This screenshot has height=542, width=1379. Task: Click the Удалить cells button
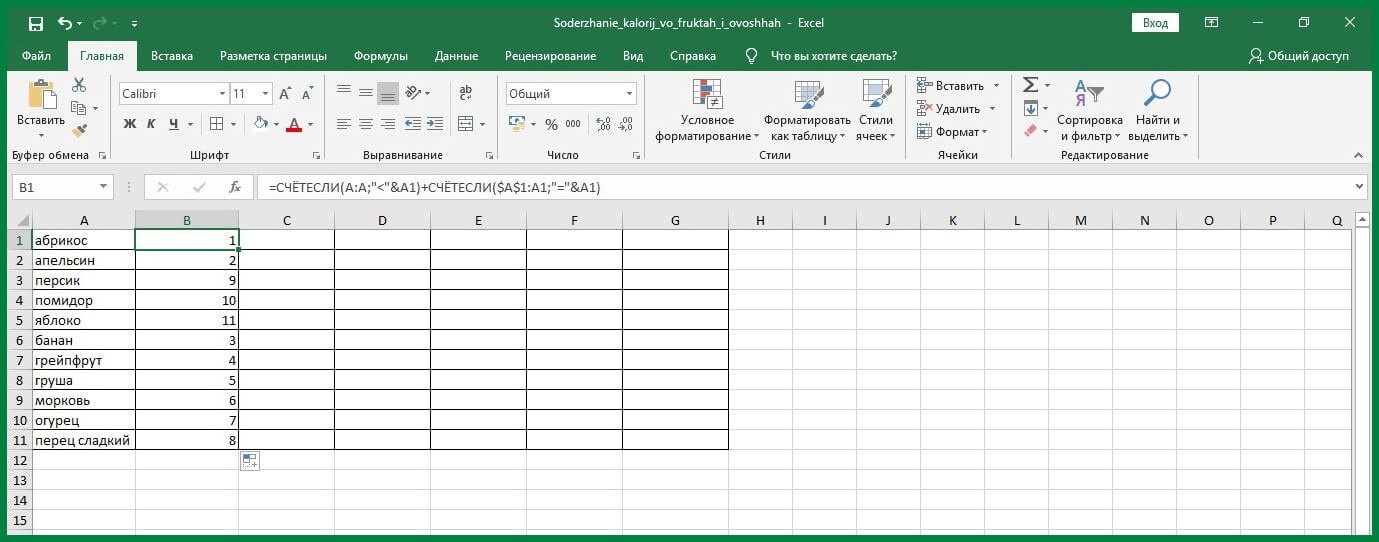[x=956, y=108]
